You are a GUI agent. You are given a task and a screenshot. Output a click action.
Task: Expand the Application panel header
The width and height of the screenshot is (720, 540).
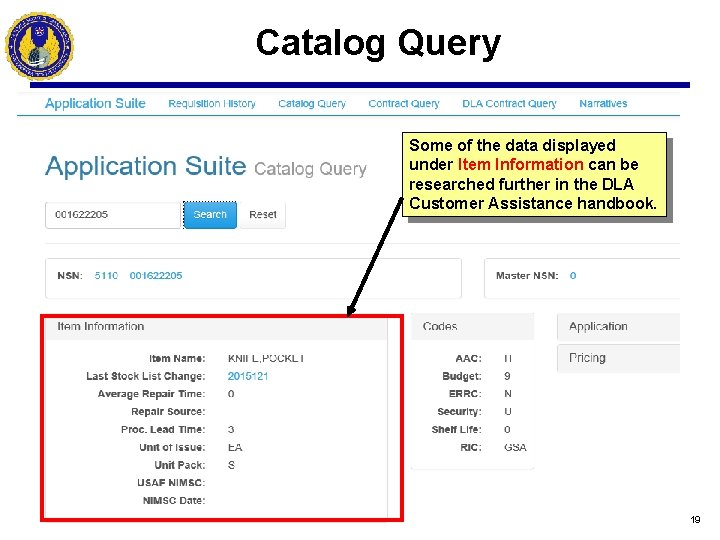pyautogui.click(x=618, y=326)
